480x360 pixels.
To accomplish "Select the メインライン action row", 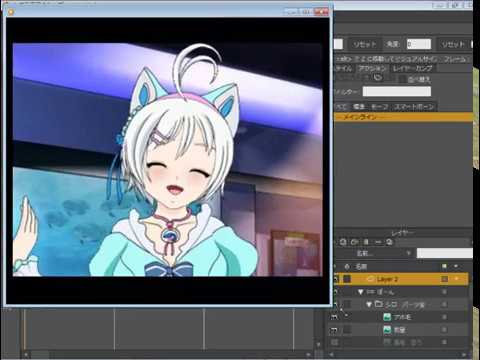I will (x=403, y=117).
